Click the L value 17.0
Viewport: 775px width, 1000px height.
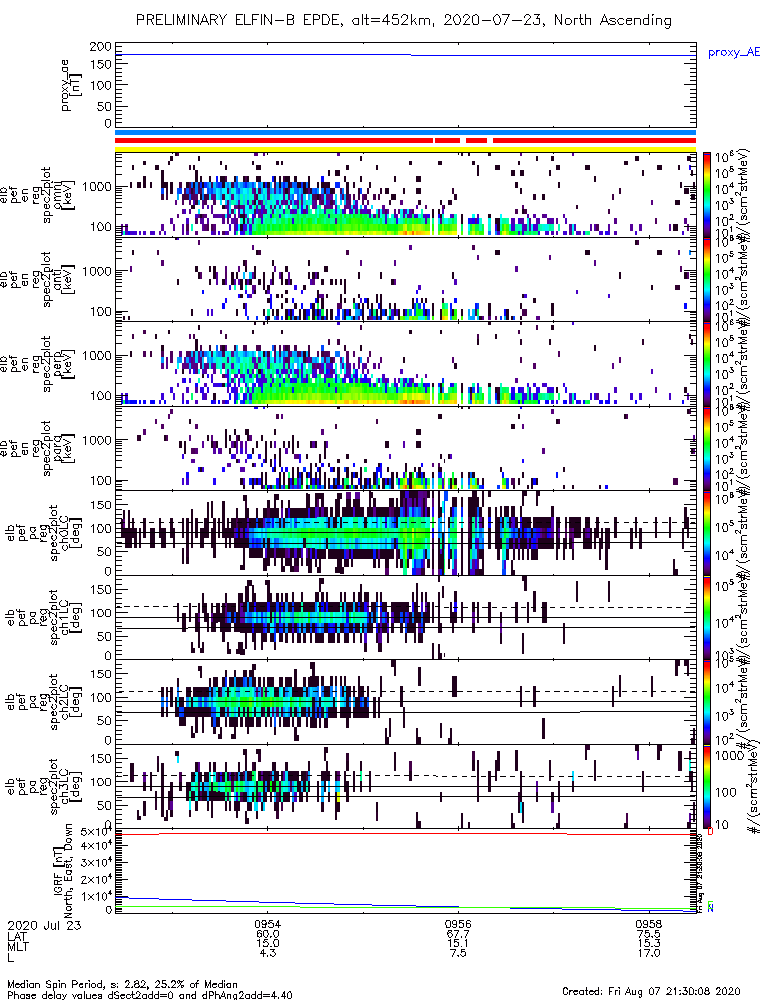point(649,953)
